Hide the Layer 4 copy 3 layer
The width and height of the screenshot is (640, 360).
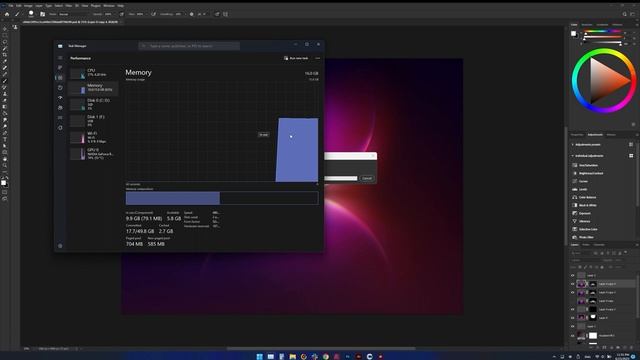[x=572, y=292]
